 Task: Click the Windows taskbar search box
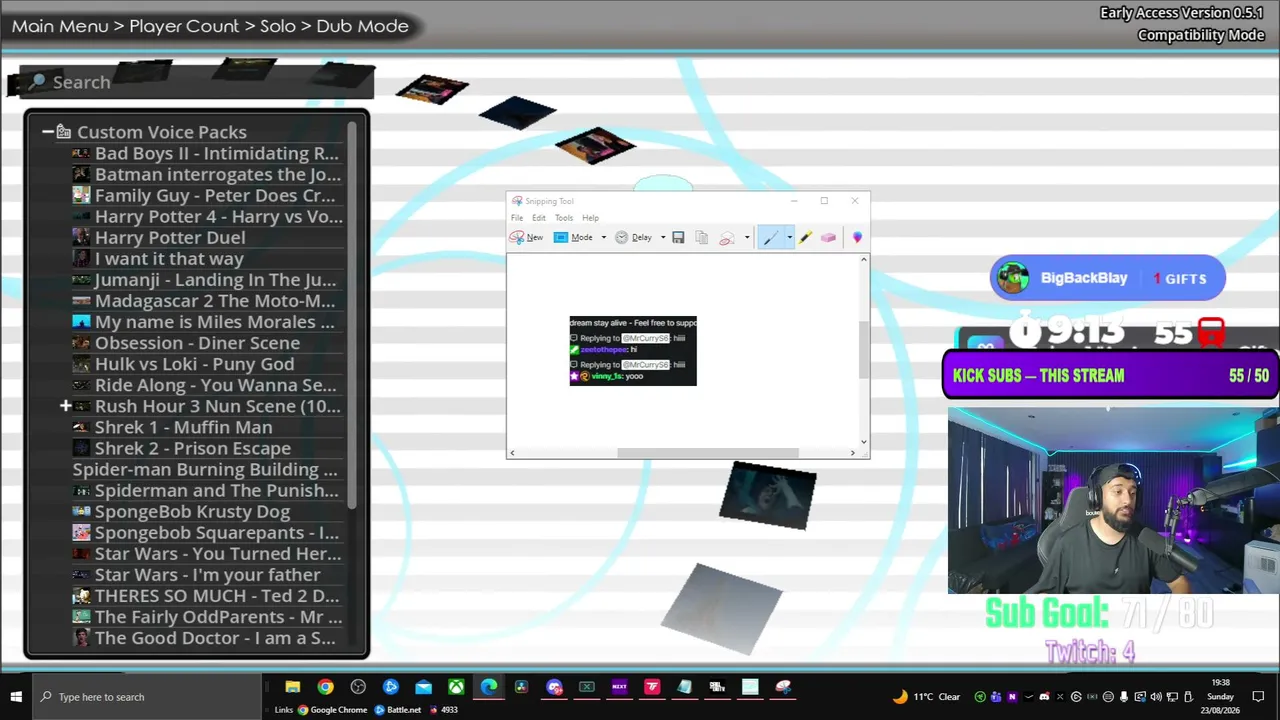pyautogui.click(x=148, y=697)
